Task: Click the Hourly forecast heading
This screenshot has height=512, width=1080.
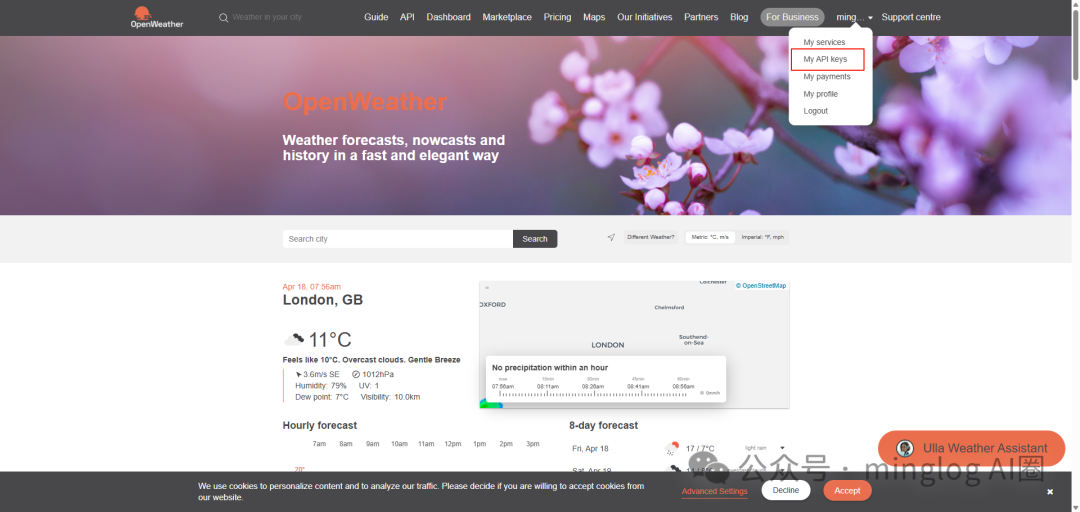Action: click(320, 426)
